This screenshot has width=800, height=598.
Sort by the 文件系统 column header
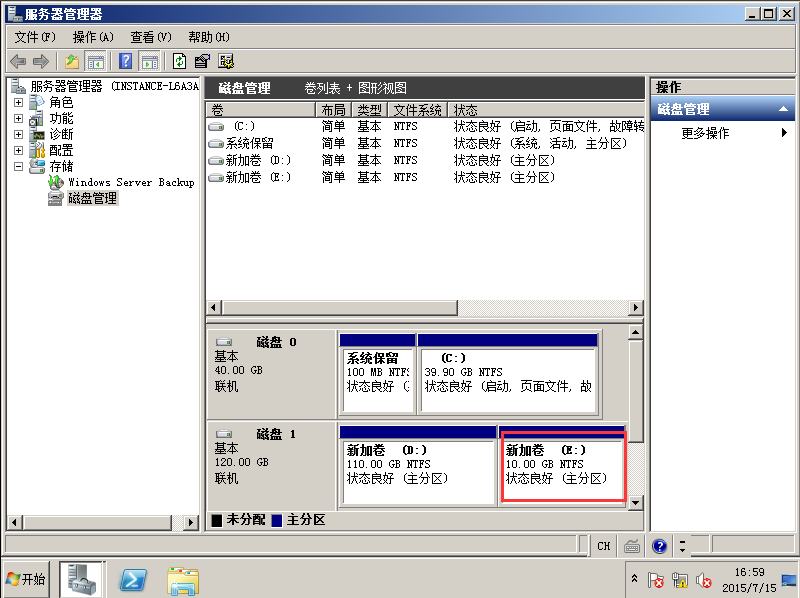tap(418, 110)
